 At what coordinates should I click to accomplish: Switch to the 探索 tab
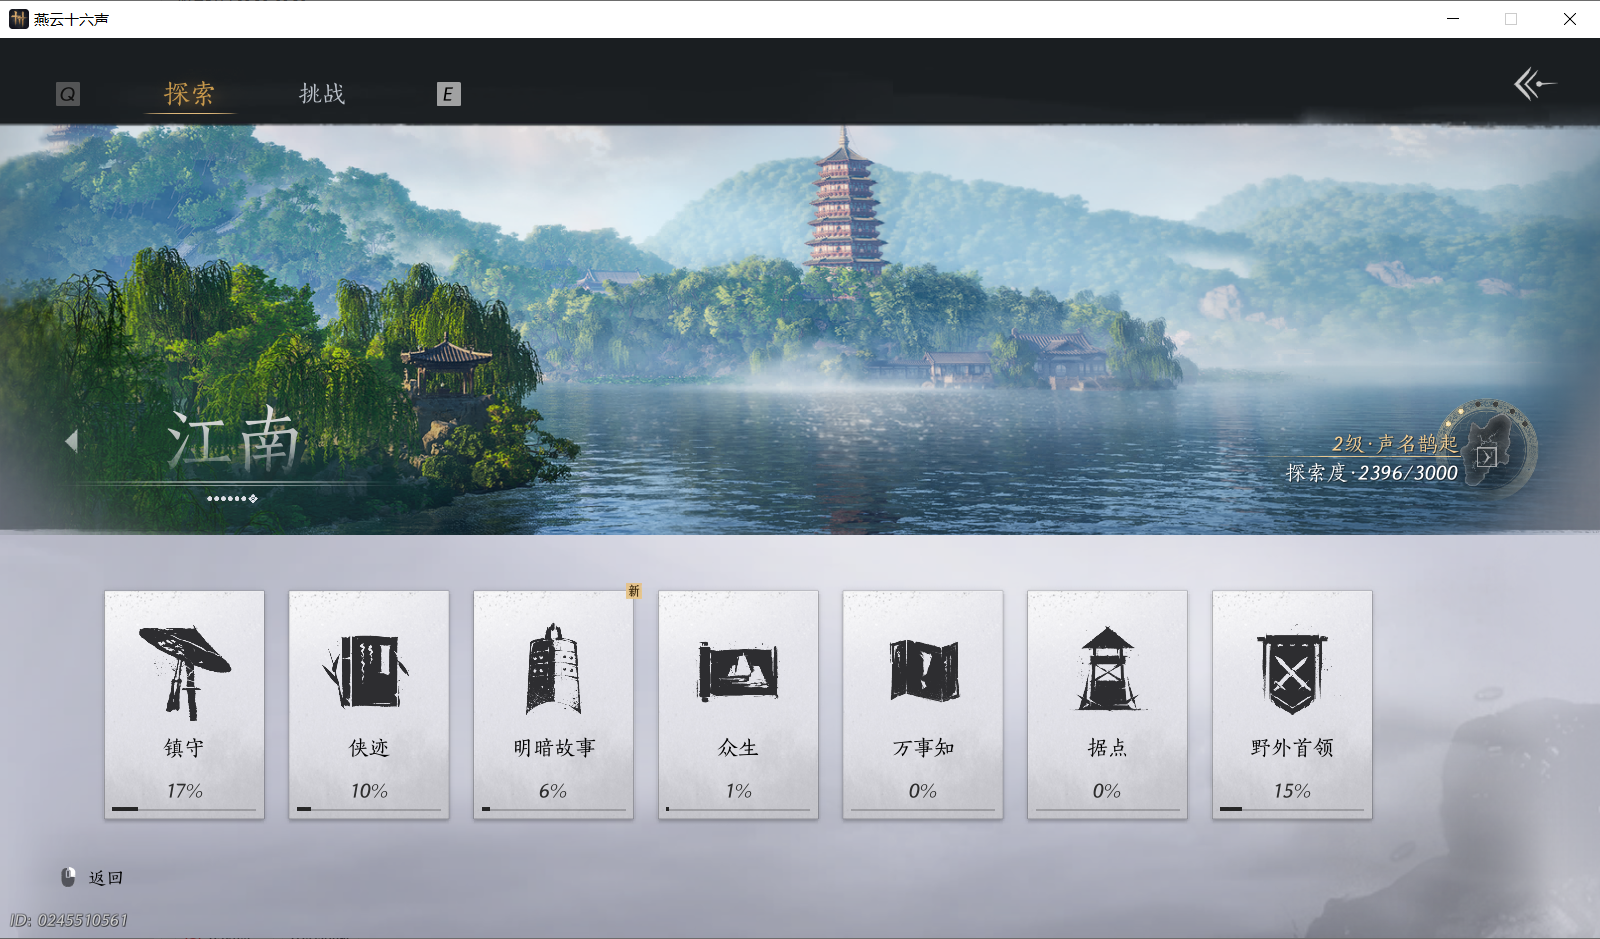(189, 94)
